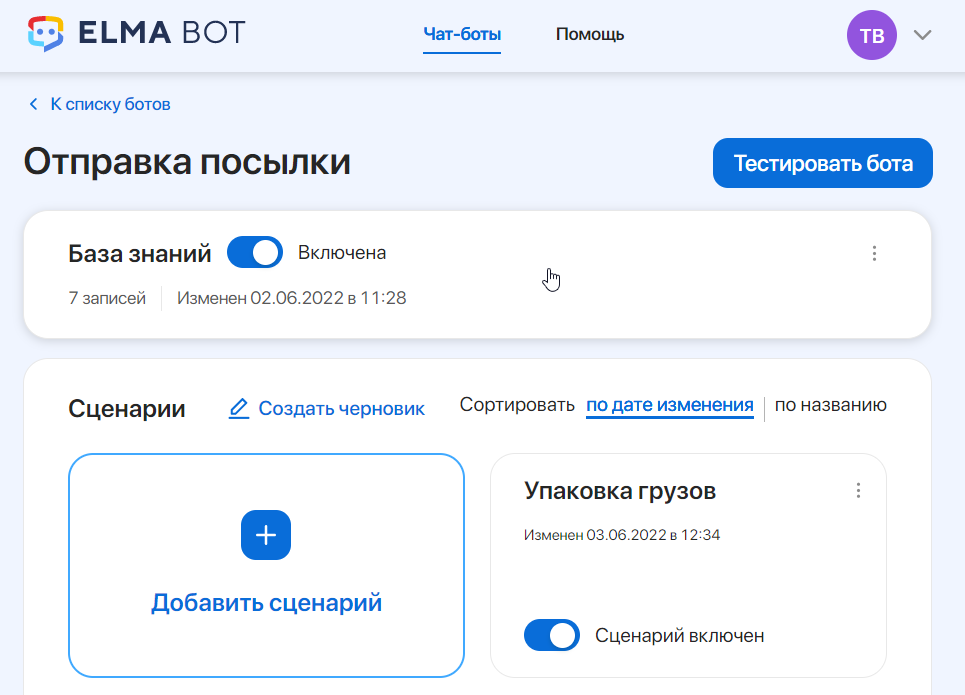The image size is (965, 695).
Task: Go back via К списку ботов link
Action: [110, 103]
